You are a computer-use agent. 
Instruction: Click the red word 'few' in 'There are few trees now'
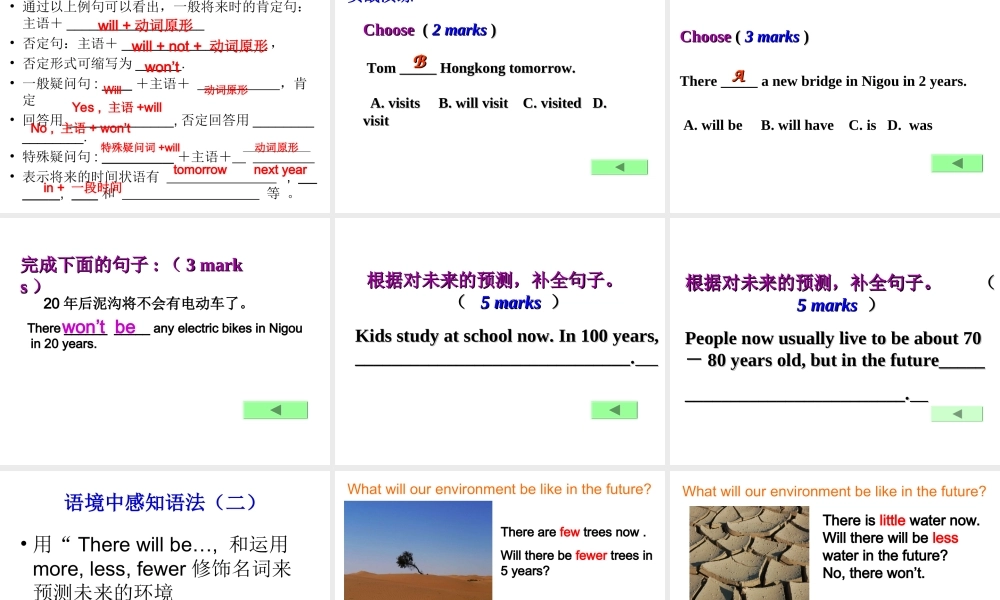[x=570, y=532]
